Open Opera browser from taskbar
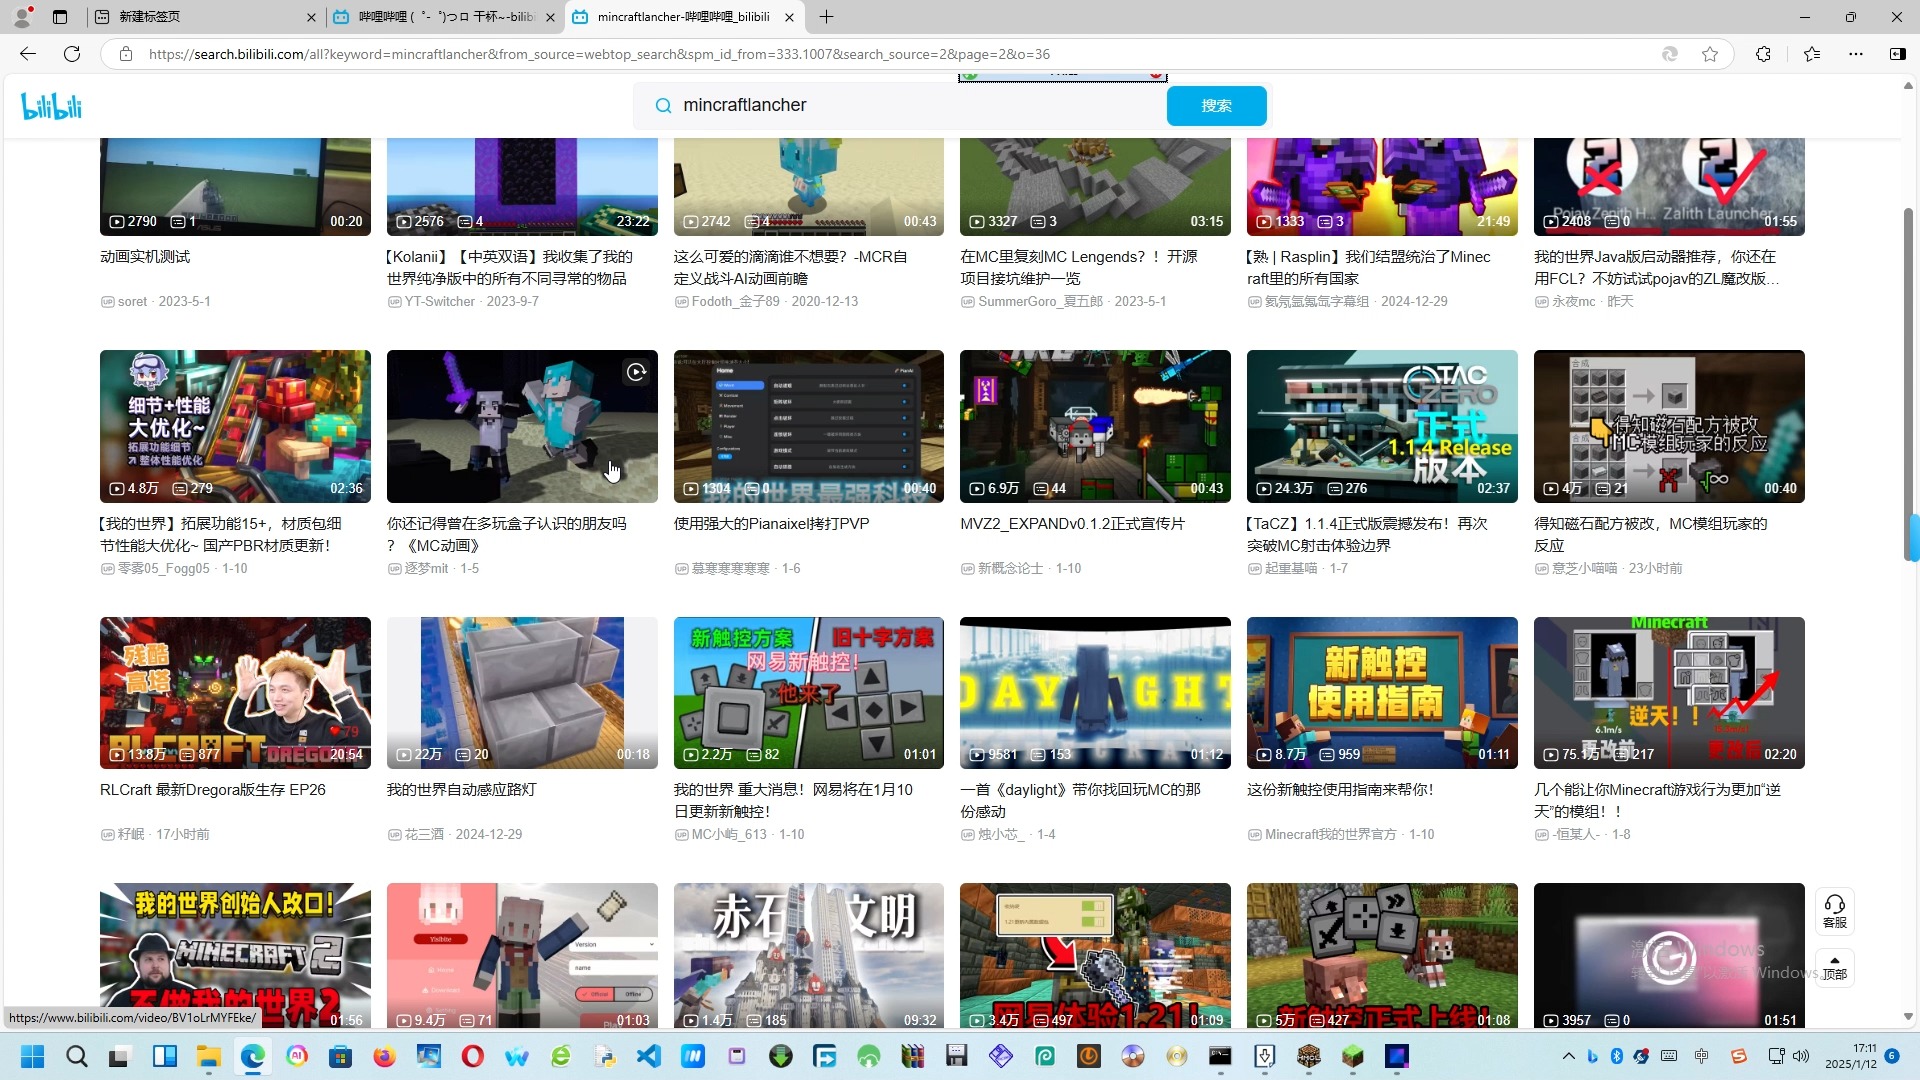 coord(473,1056)
